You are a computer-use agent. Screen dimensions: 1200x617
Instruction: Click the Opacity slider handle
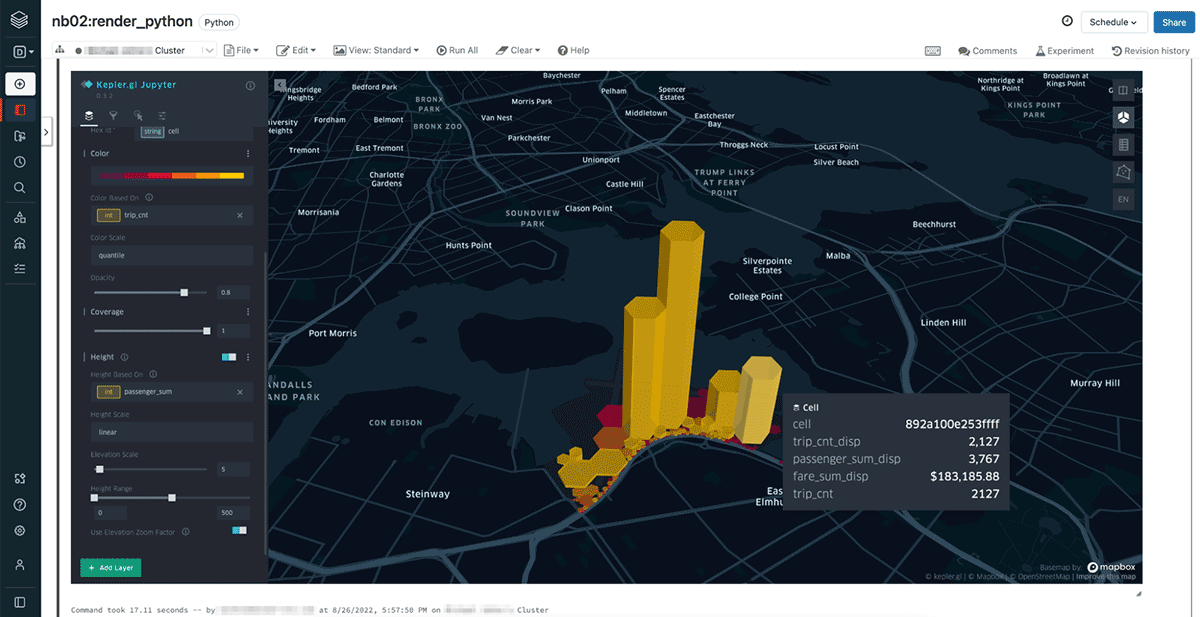click(184, 293)
